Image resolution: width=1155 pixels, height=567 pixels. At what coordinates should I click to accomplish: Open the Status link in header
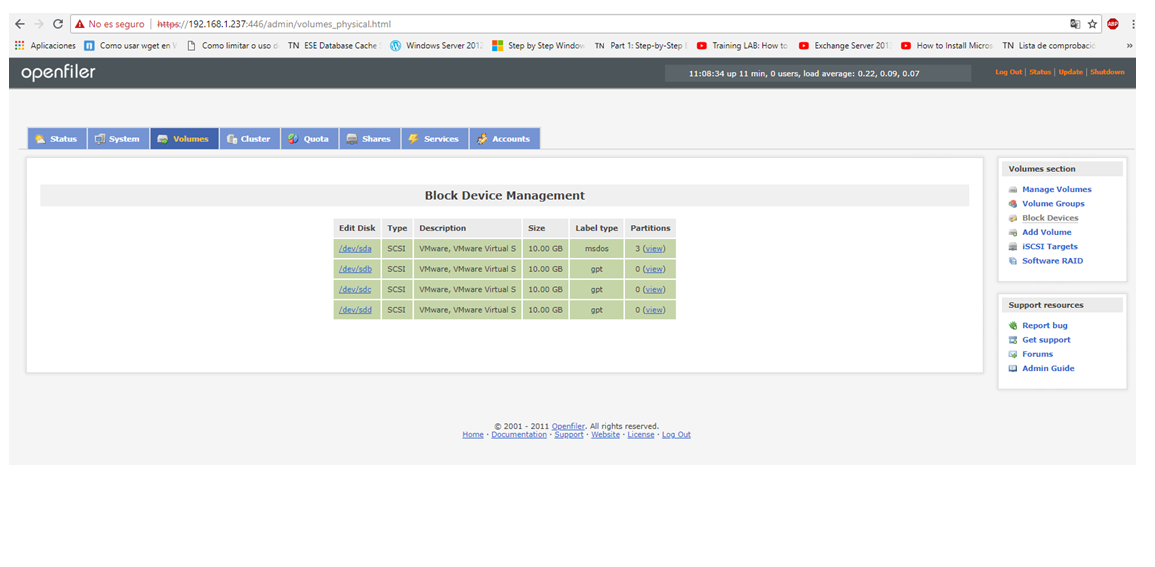[1040, 72]
